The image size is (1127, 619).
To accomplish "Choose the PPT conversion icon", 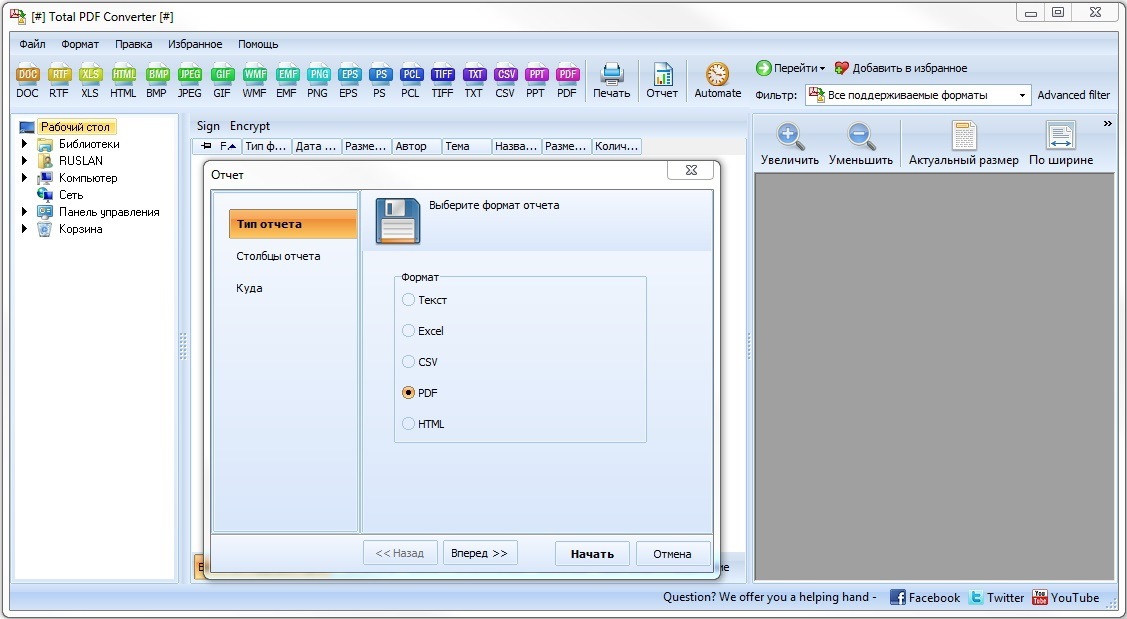I will tap(536, 81).
